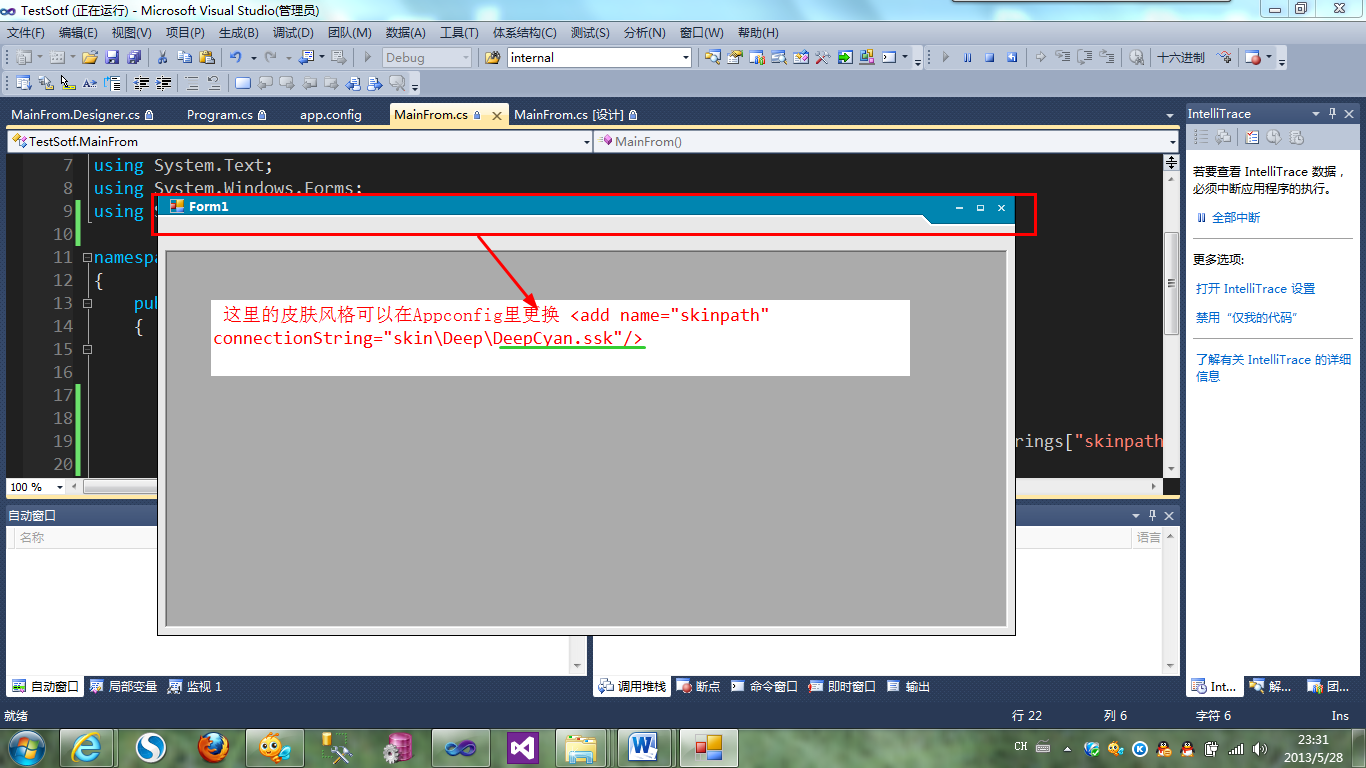1366x768 pixels.
Task: Select the 断点 bottom tab
Action: click(698, 687)
